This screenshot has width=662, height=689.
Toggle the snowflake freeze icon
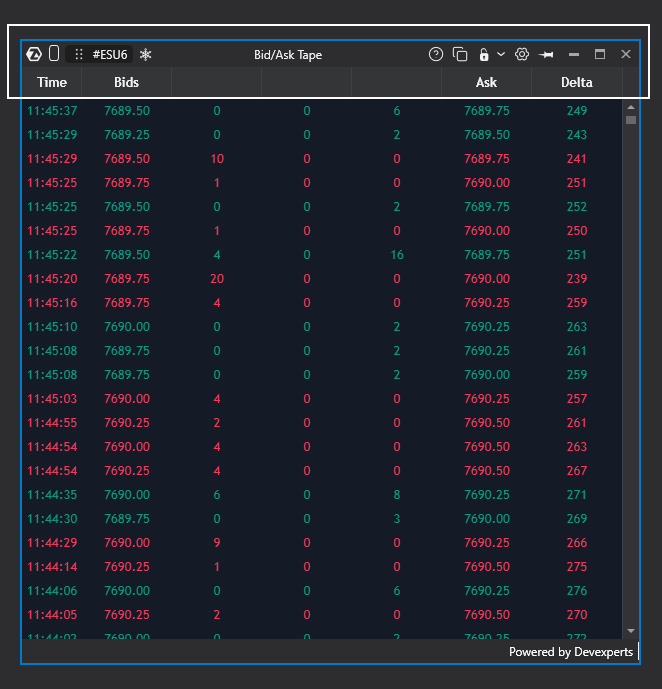(145, 54)
